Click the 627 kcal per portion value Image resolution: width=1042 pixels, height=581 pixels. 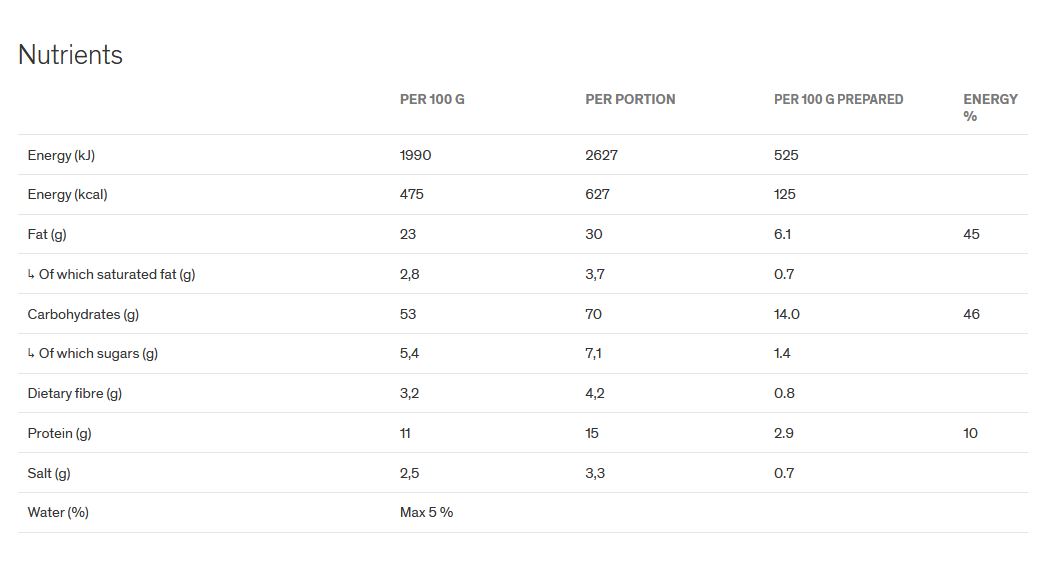(x=597, y=194)
